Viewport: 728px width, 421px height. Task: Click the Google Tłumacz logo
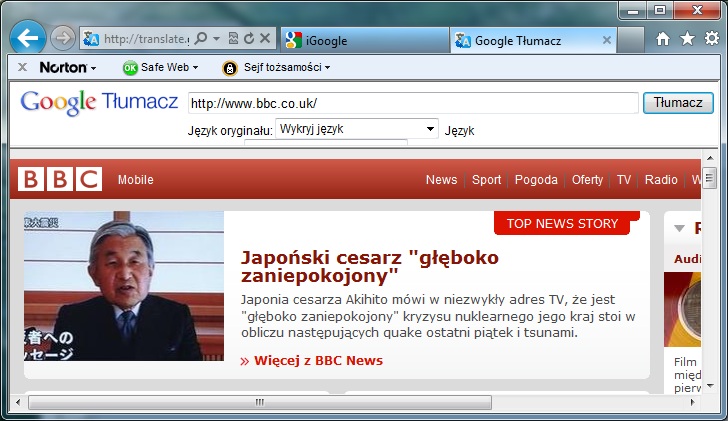(x=99, y=102)
